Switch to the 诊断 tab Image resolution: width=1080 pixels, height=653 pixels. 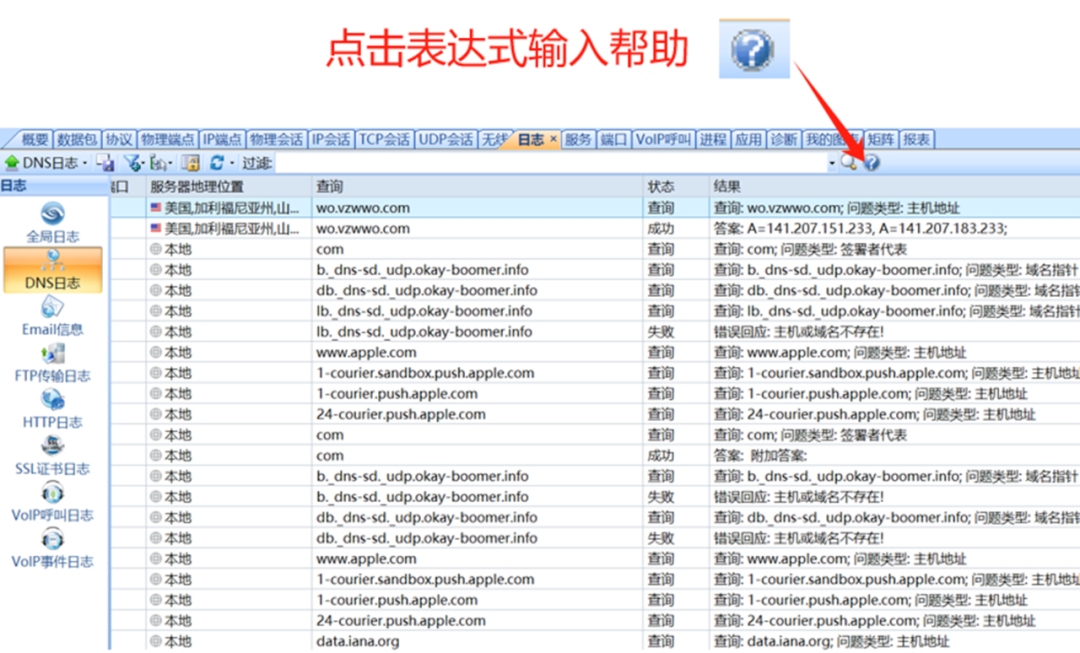click(783, 139)
